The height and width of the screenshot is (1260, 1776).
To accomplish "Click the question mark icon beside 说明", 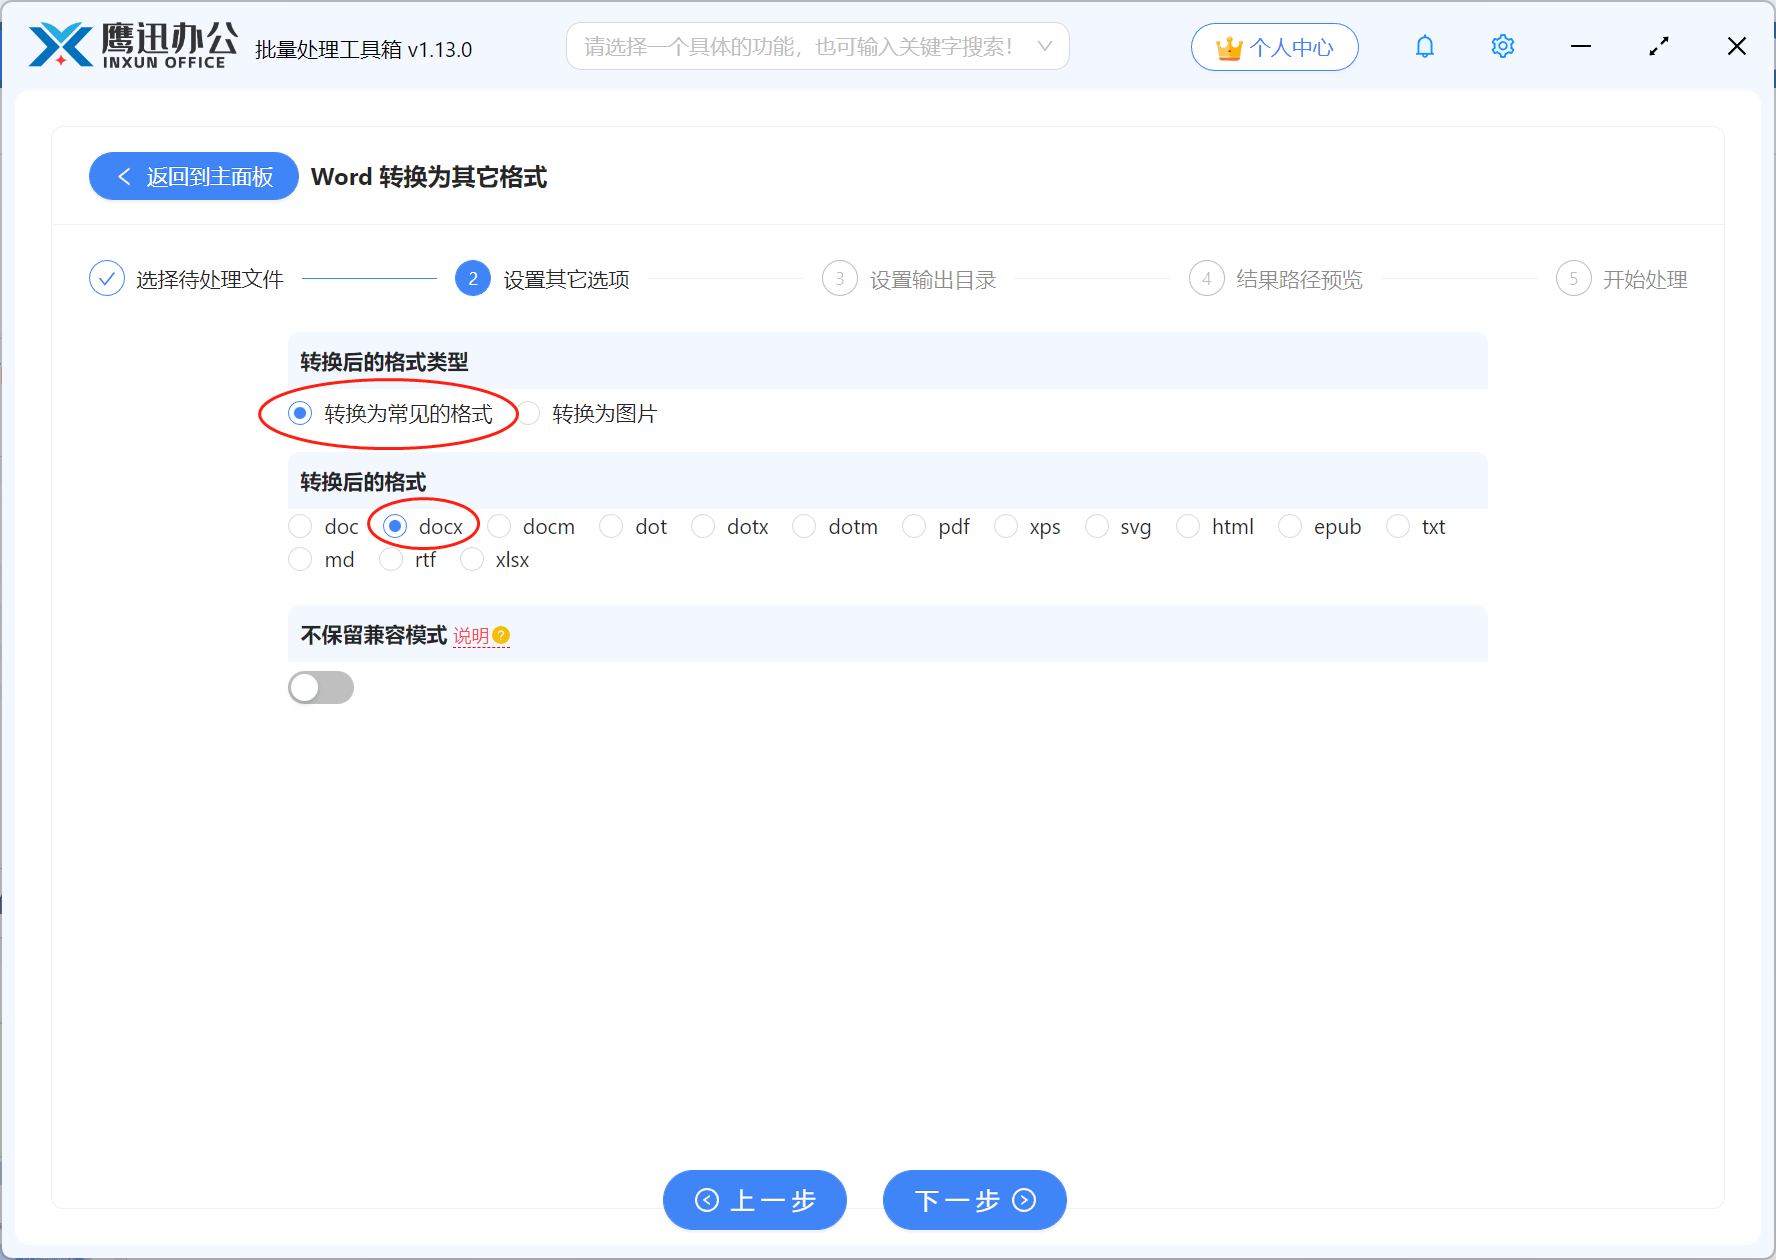I will (503, 635).
